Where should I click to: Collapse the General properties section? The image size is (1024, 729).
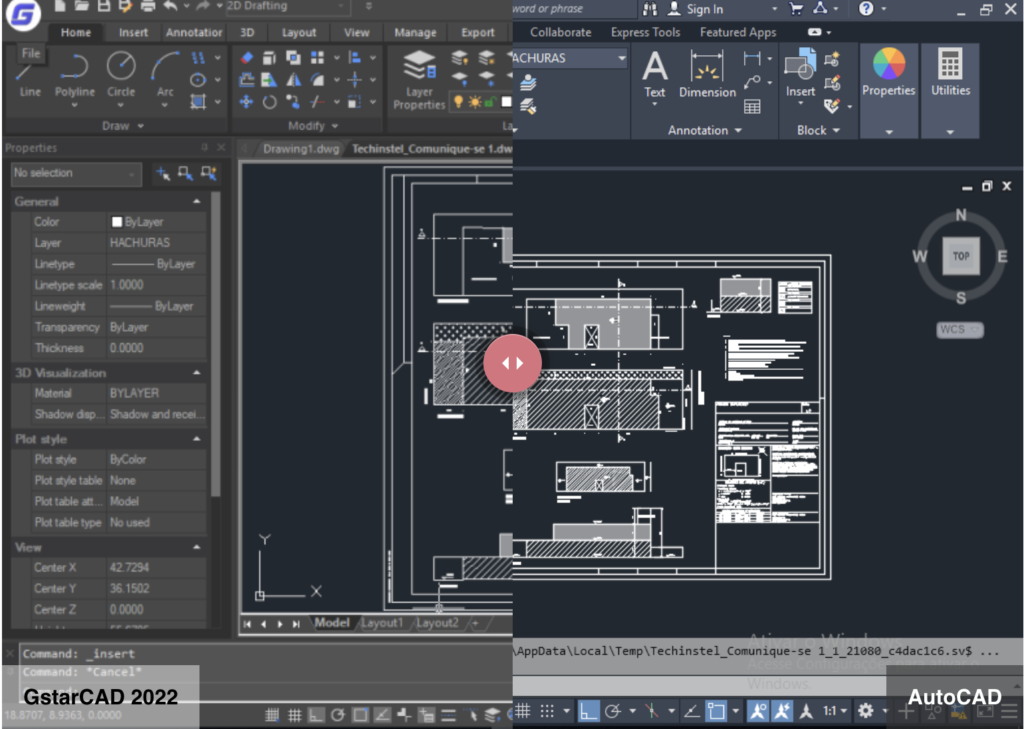(197, 202)
